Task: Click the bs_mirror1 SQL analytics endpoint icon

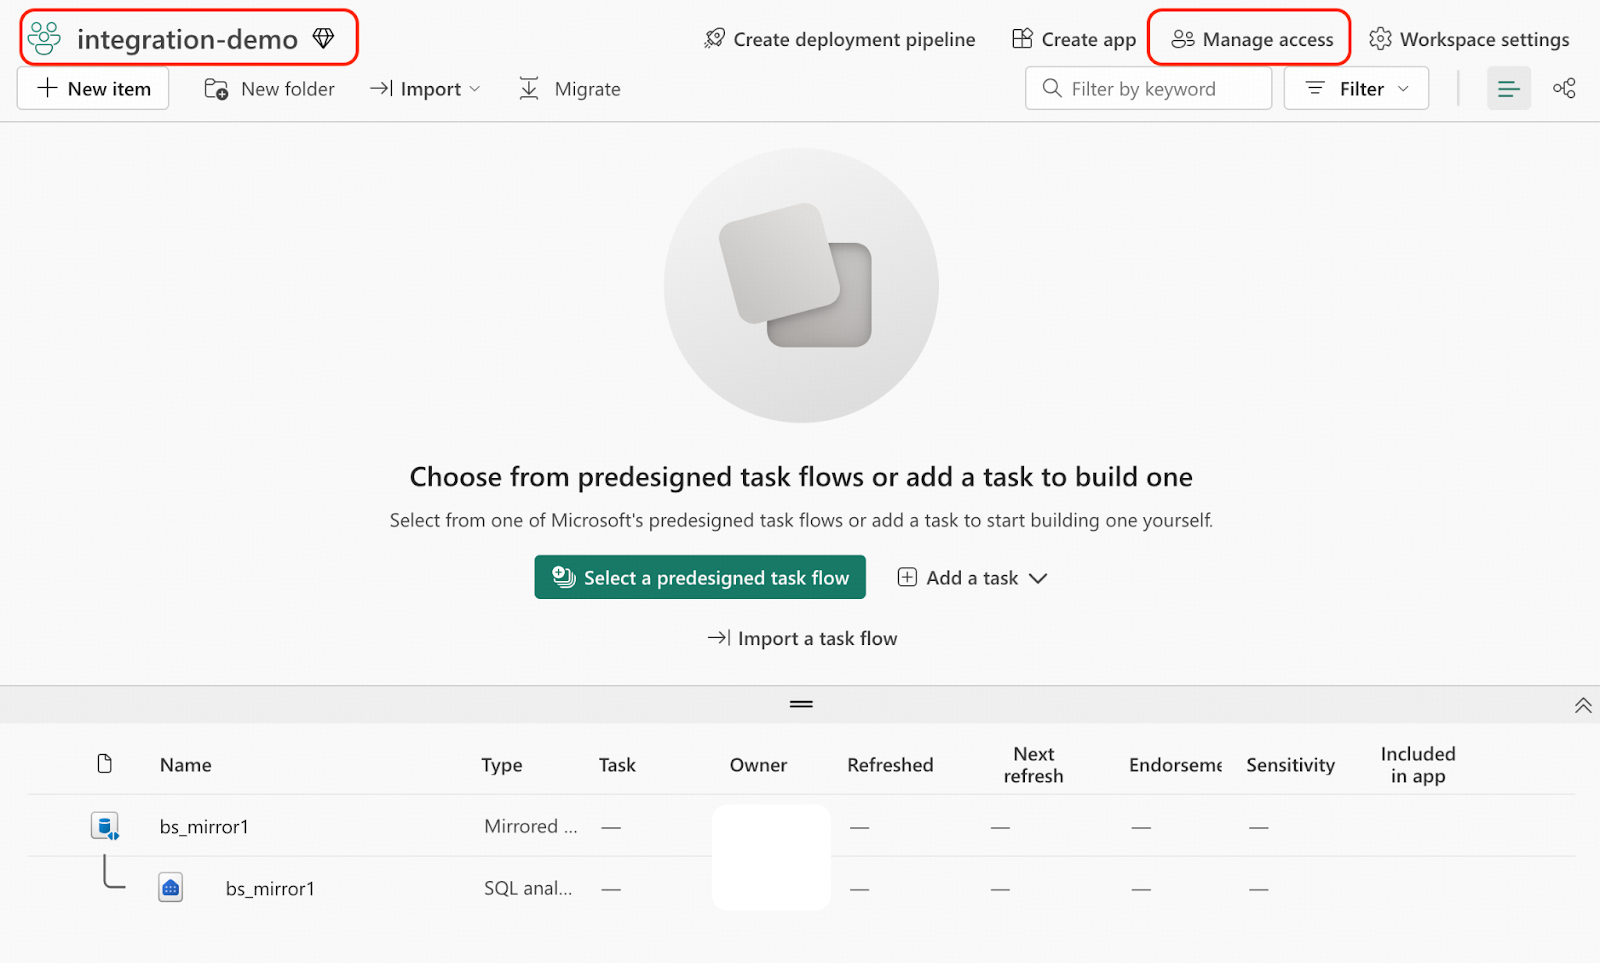Action: point(171,888)
